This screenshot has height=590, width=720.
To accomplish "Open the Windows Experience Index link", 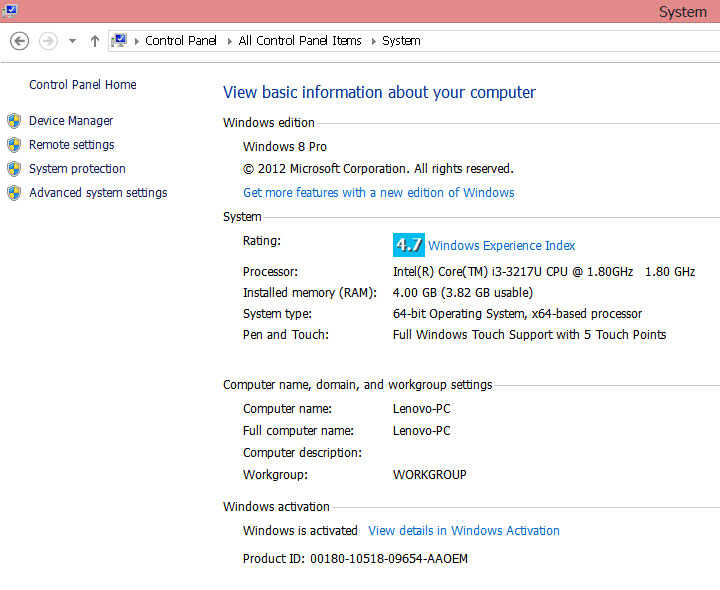I will coord(501,246).
